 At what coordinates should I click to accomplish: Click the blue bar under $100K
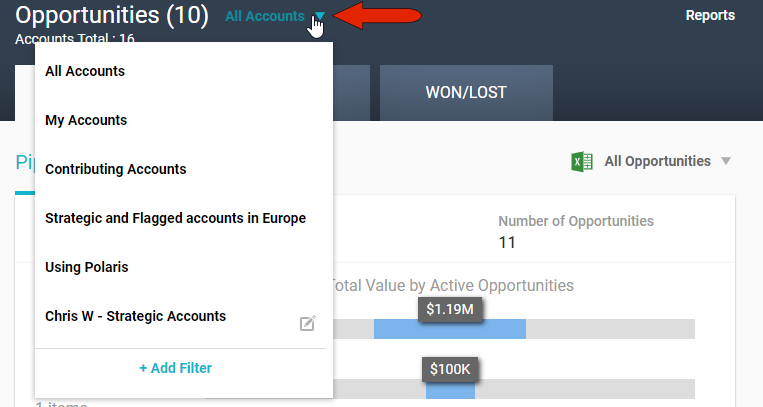click(x=450, y=389)
